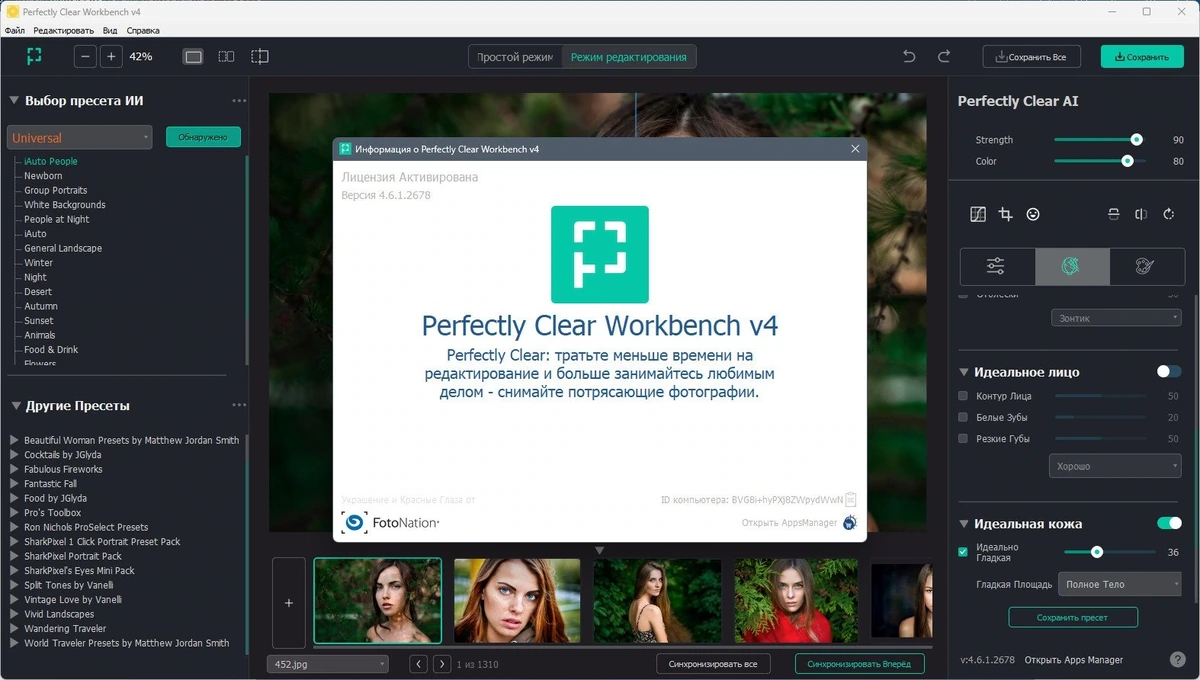Uncheck the Идеально Гладкая checkbox
This screenshot has height=680, width=1200.
point(963,552)
